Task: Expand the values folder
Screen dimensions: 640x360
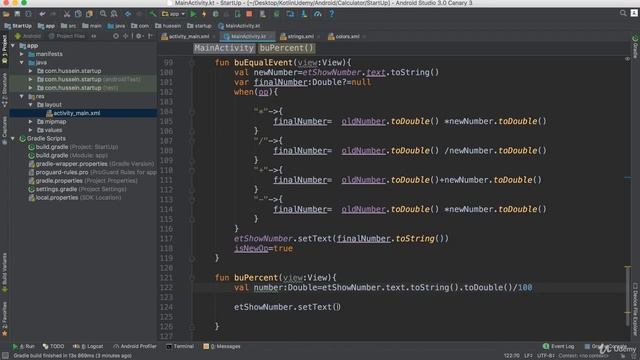Action: click(30, 130)
